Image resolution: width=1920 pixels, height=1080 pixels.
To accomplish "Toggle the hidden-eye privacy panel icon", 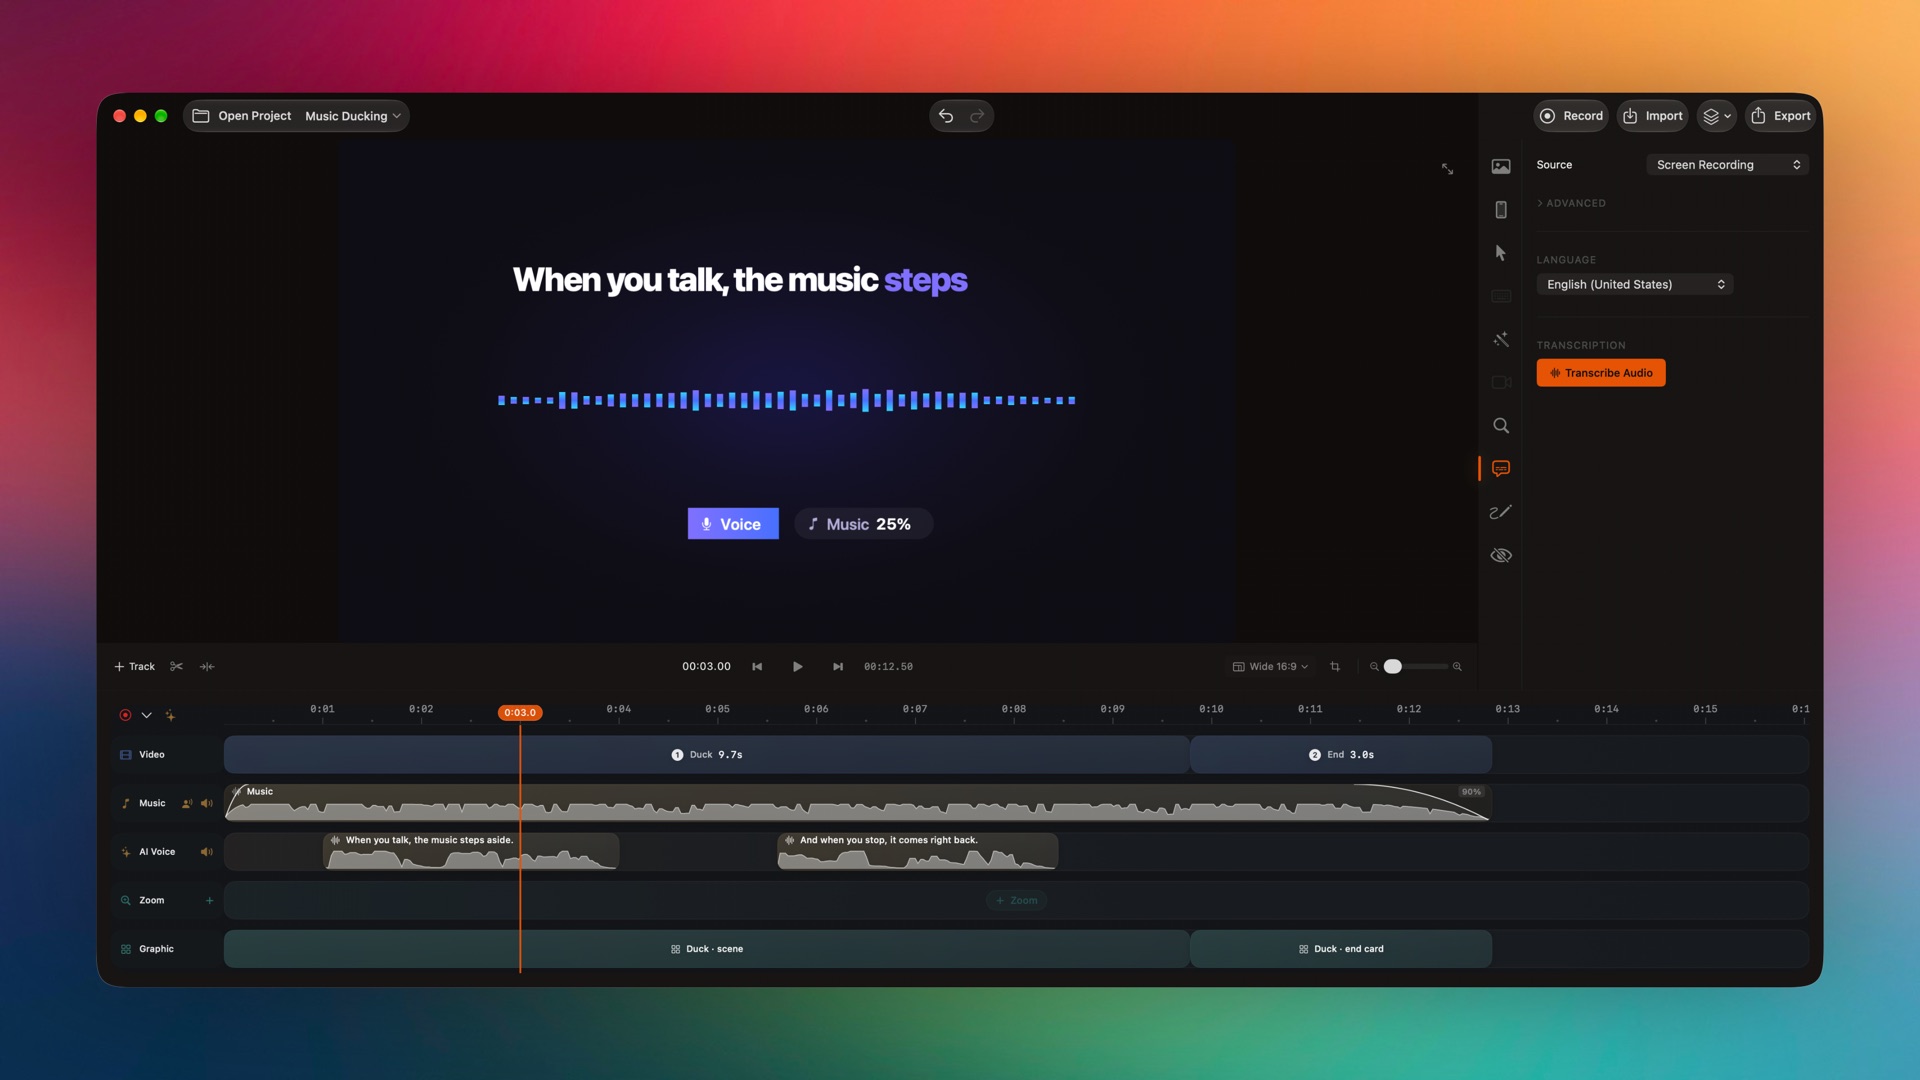I will point(1500,555).
